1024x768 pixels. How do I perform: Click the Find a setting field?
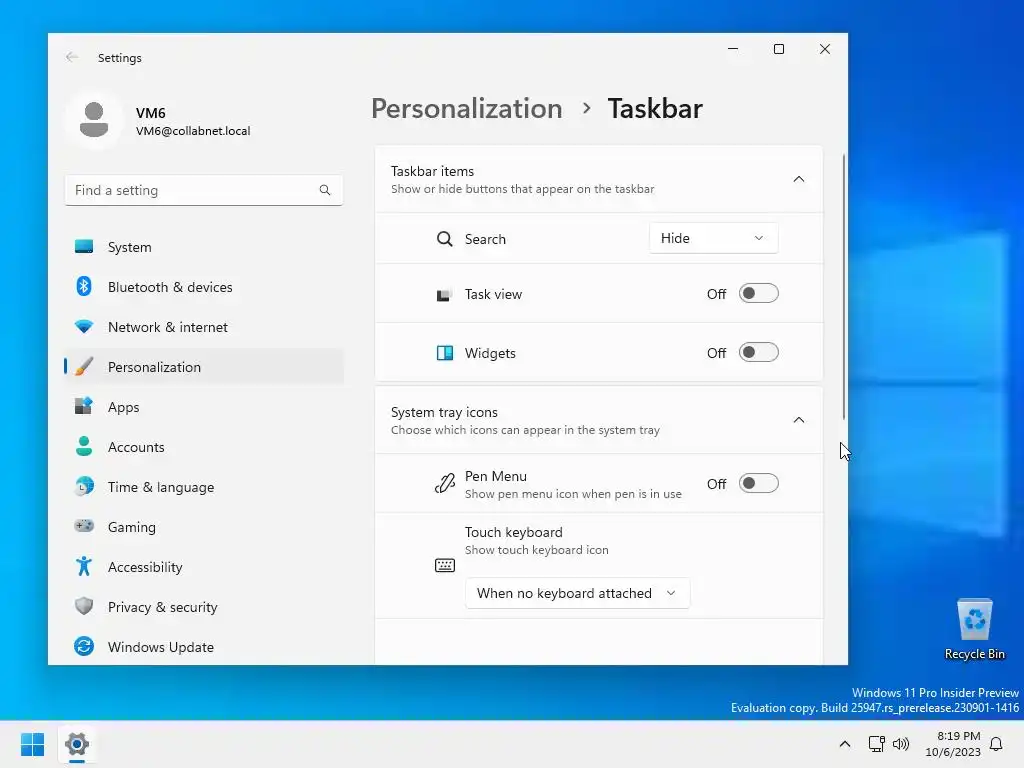(204, 190)
